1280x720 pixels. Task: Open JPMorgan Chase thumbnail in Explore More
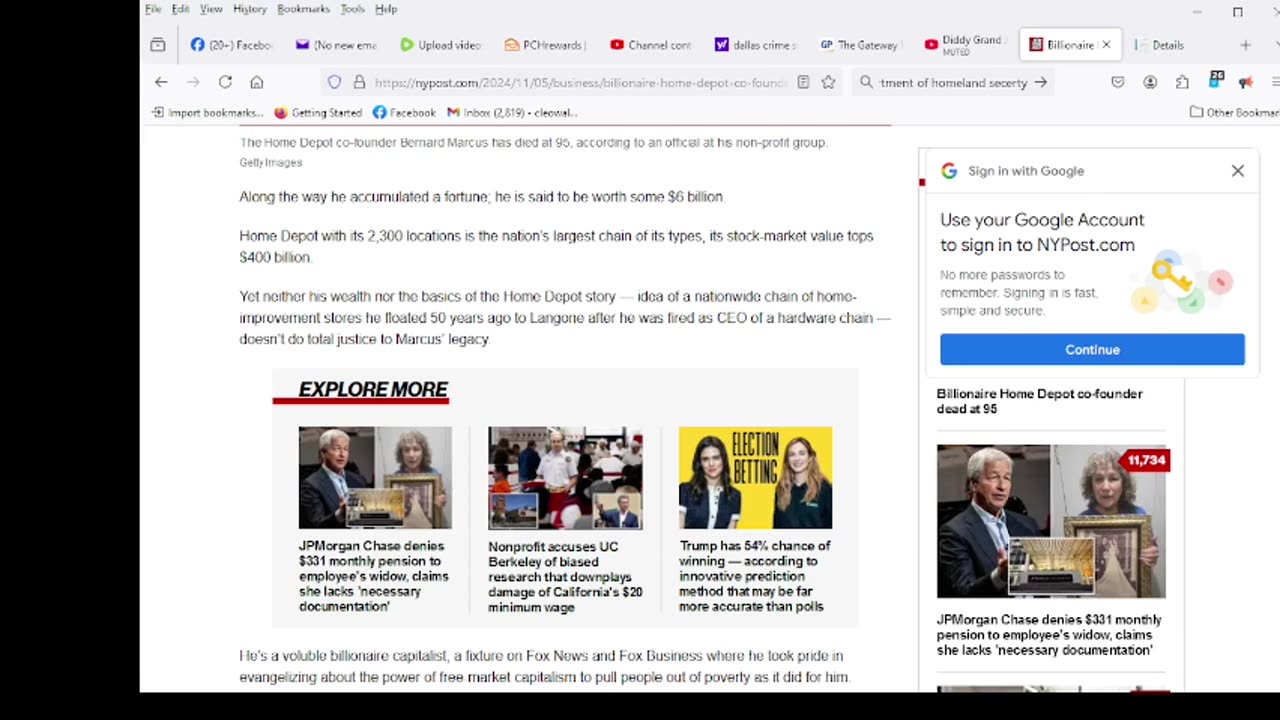click(x=375, y=478)
